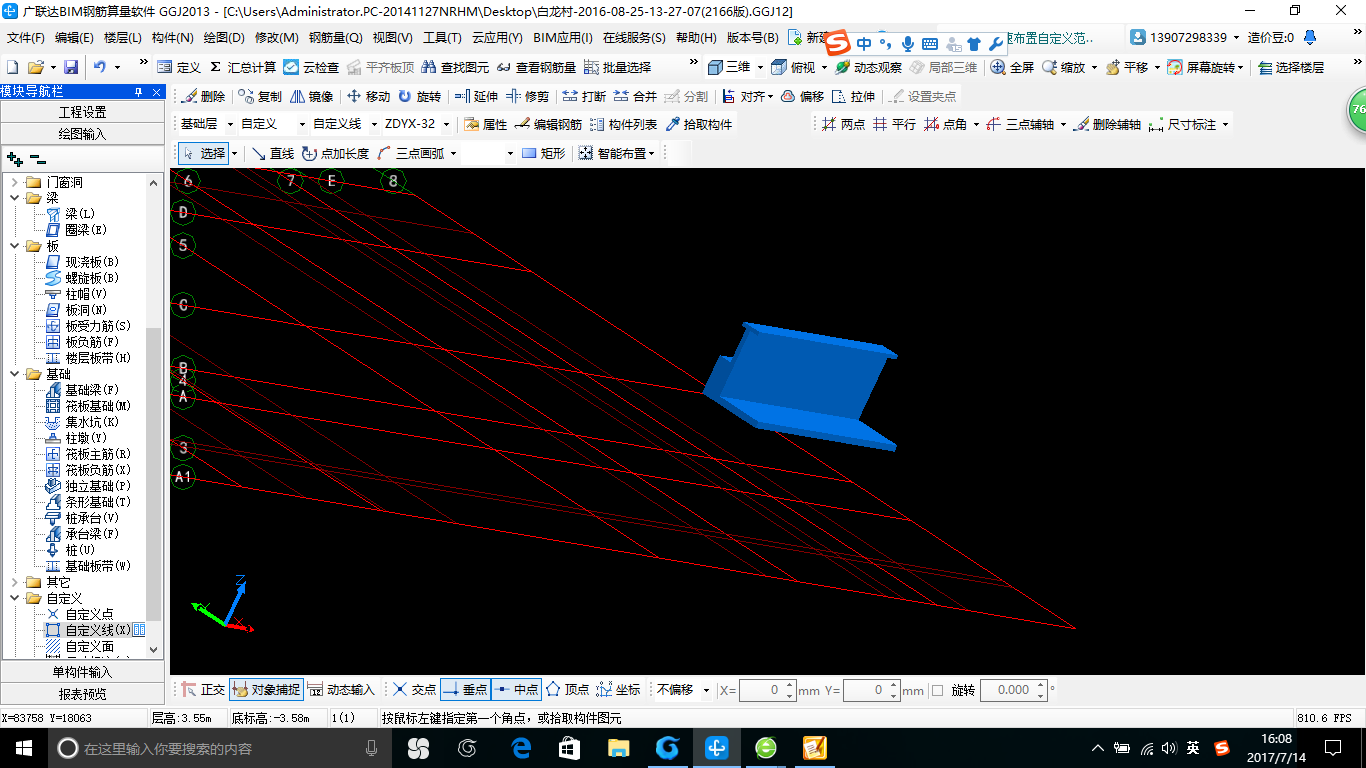Click the 单构件输入 navigation button
This screenshot has width=1366, height=768.
click(82, 672)
